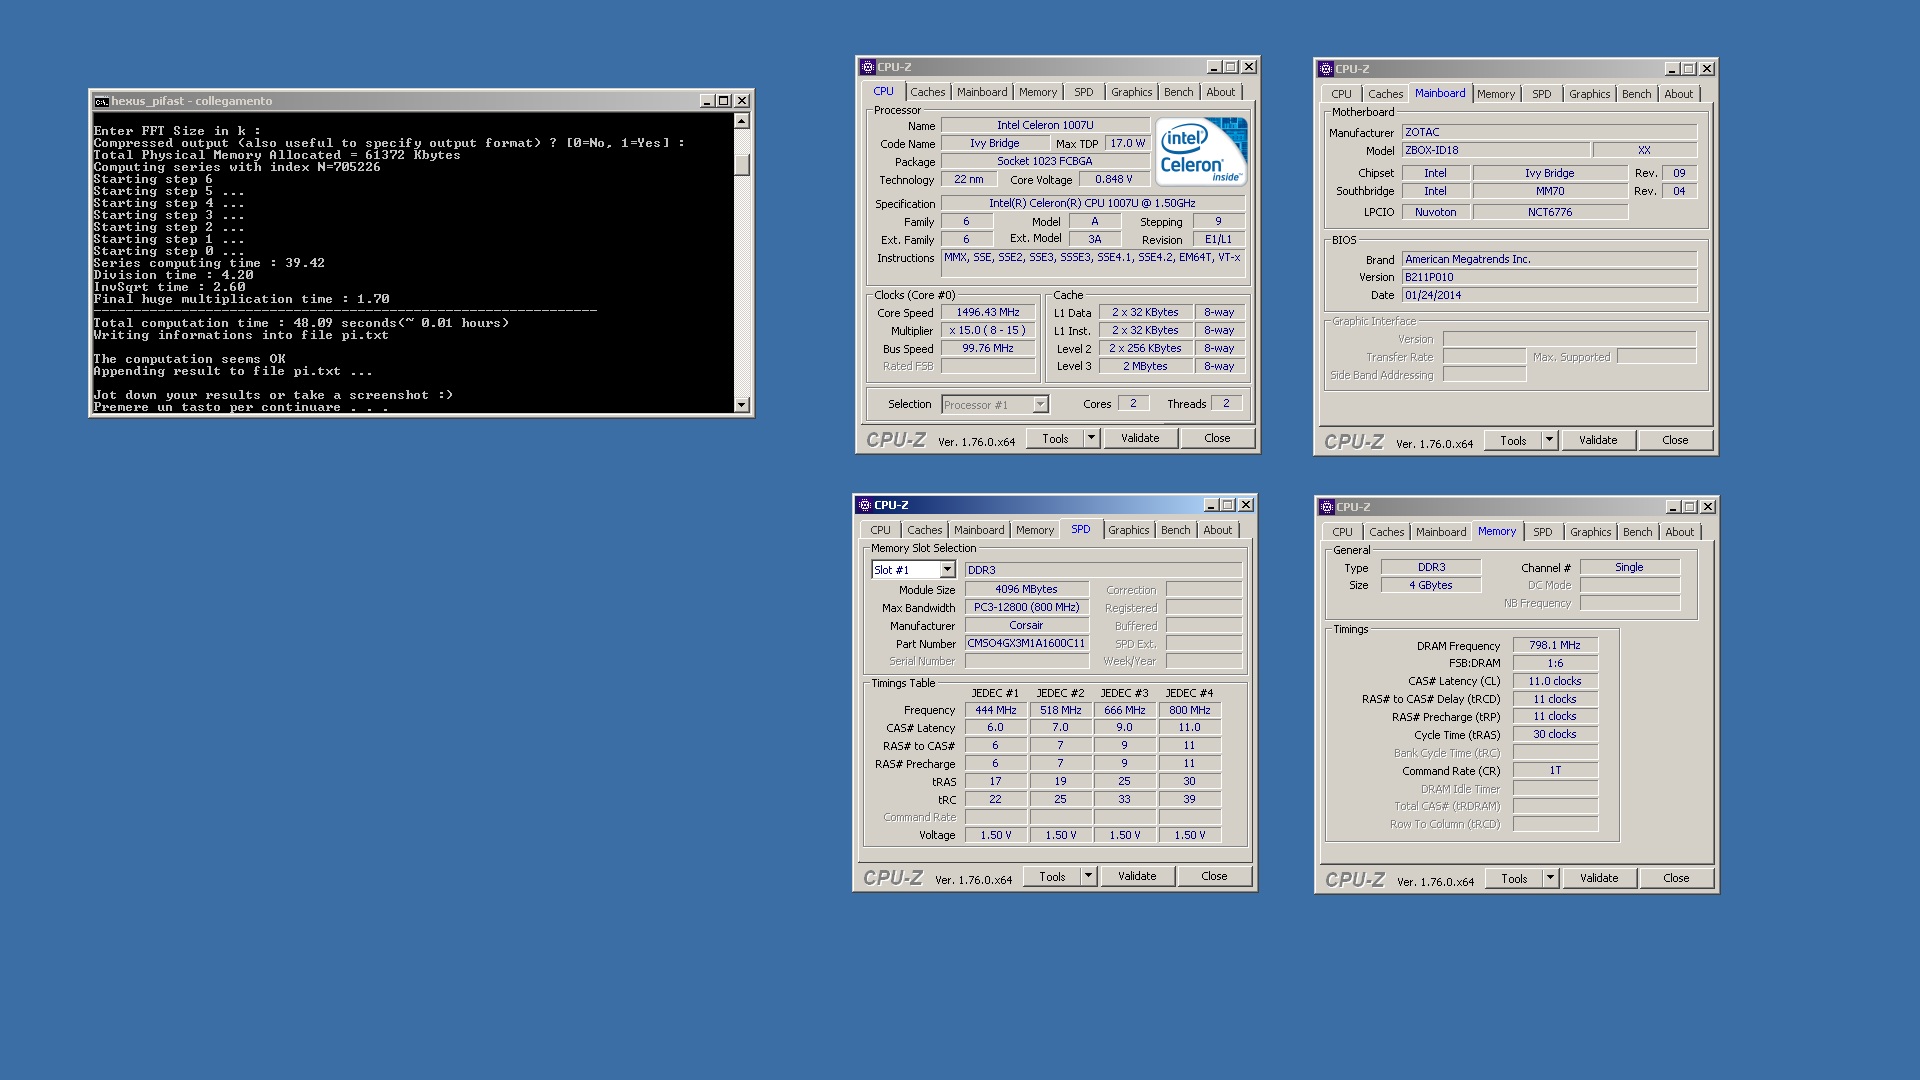Click the CPU-Z title icon in the SPD window
This screenshot has width=1920, height=1080.
(865, 505)
